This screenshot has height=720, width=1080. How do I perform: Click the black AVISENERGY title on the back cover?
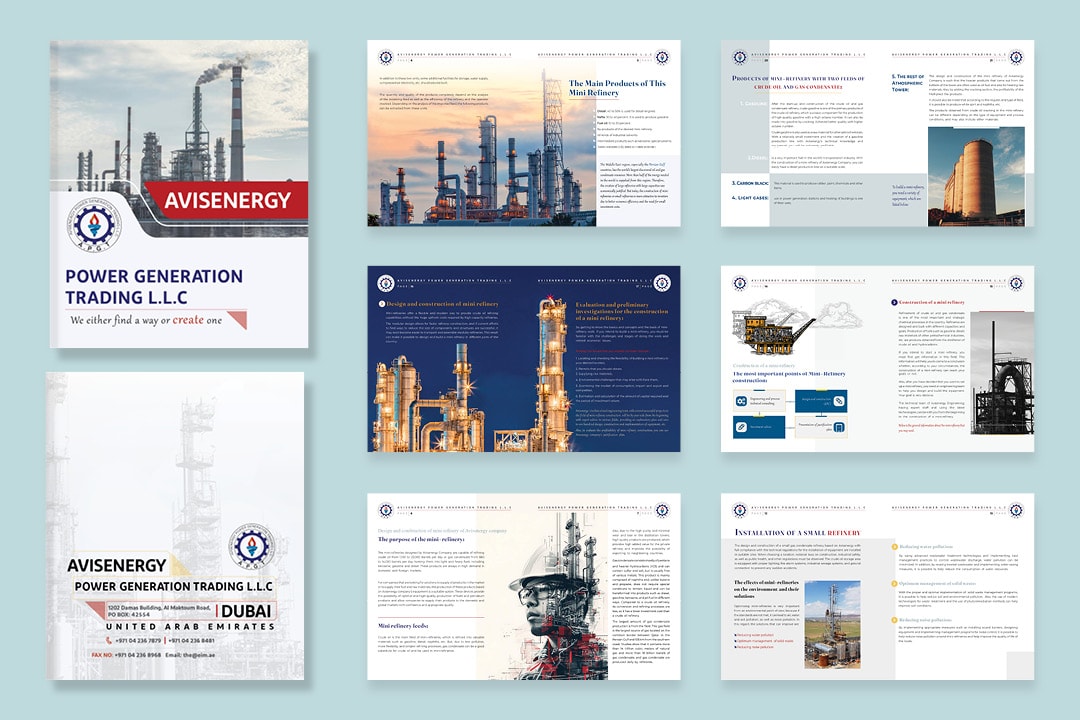tap(117, 566)
